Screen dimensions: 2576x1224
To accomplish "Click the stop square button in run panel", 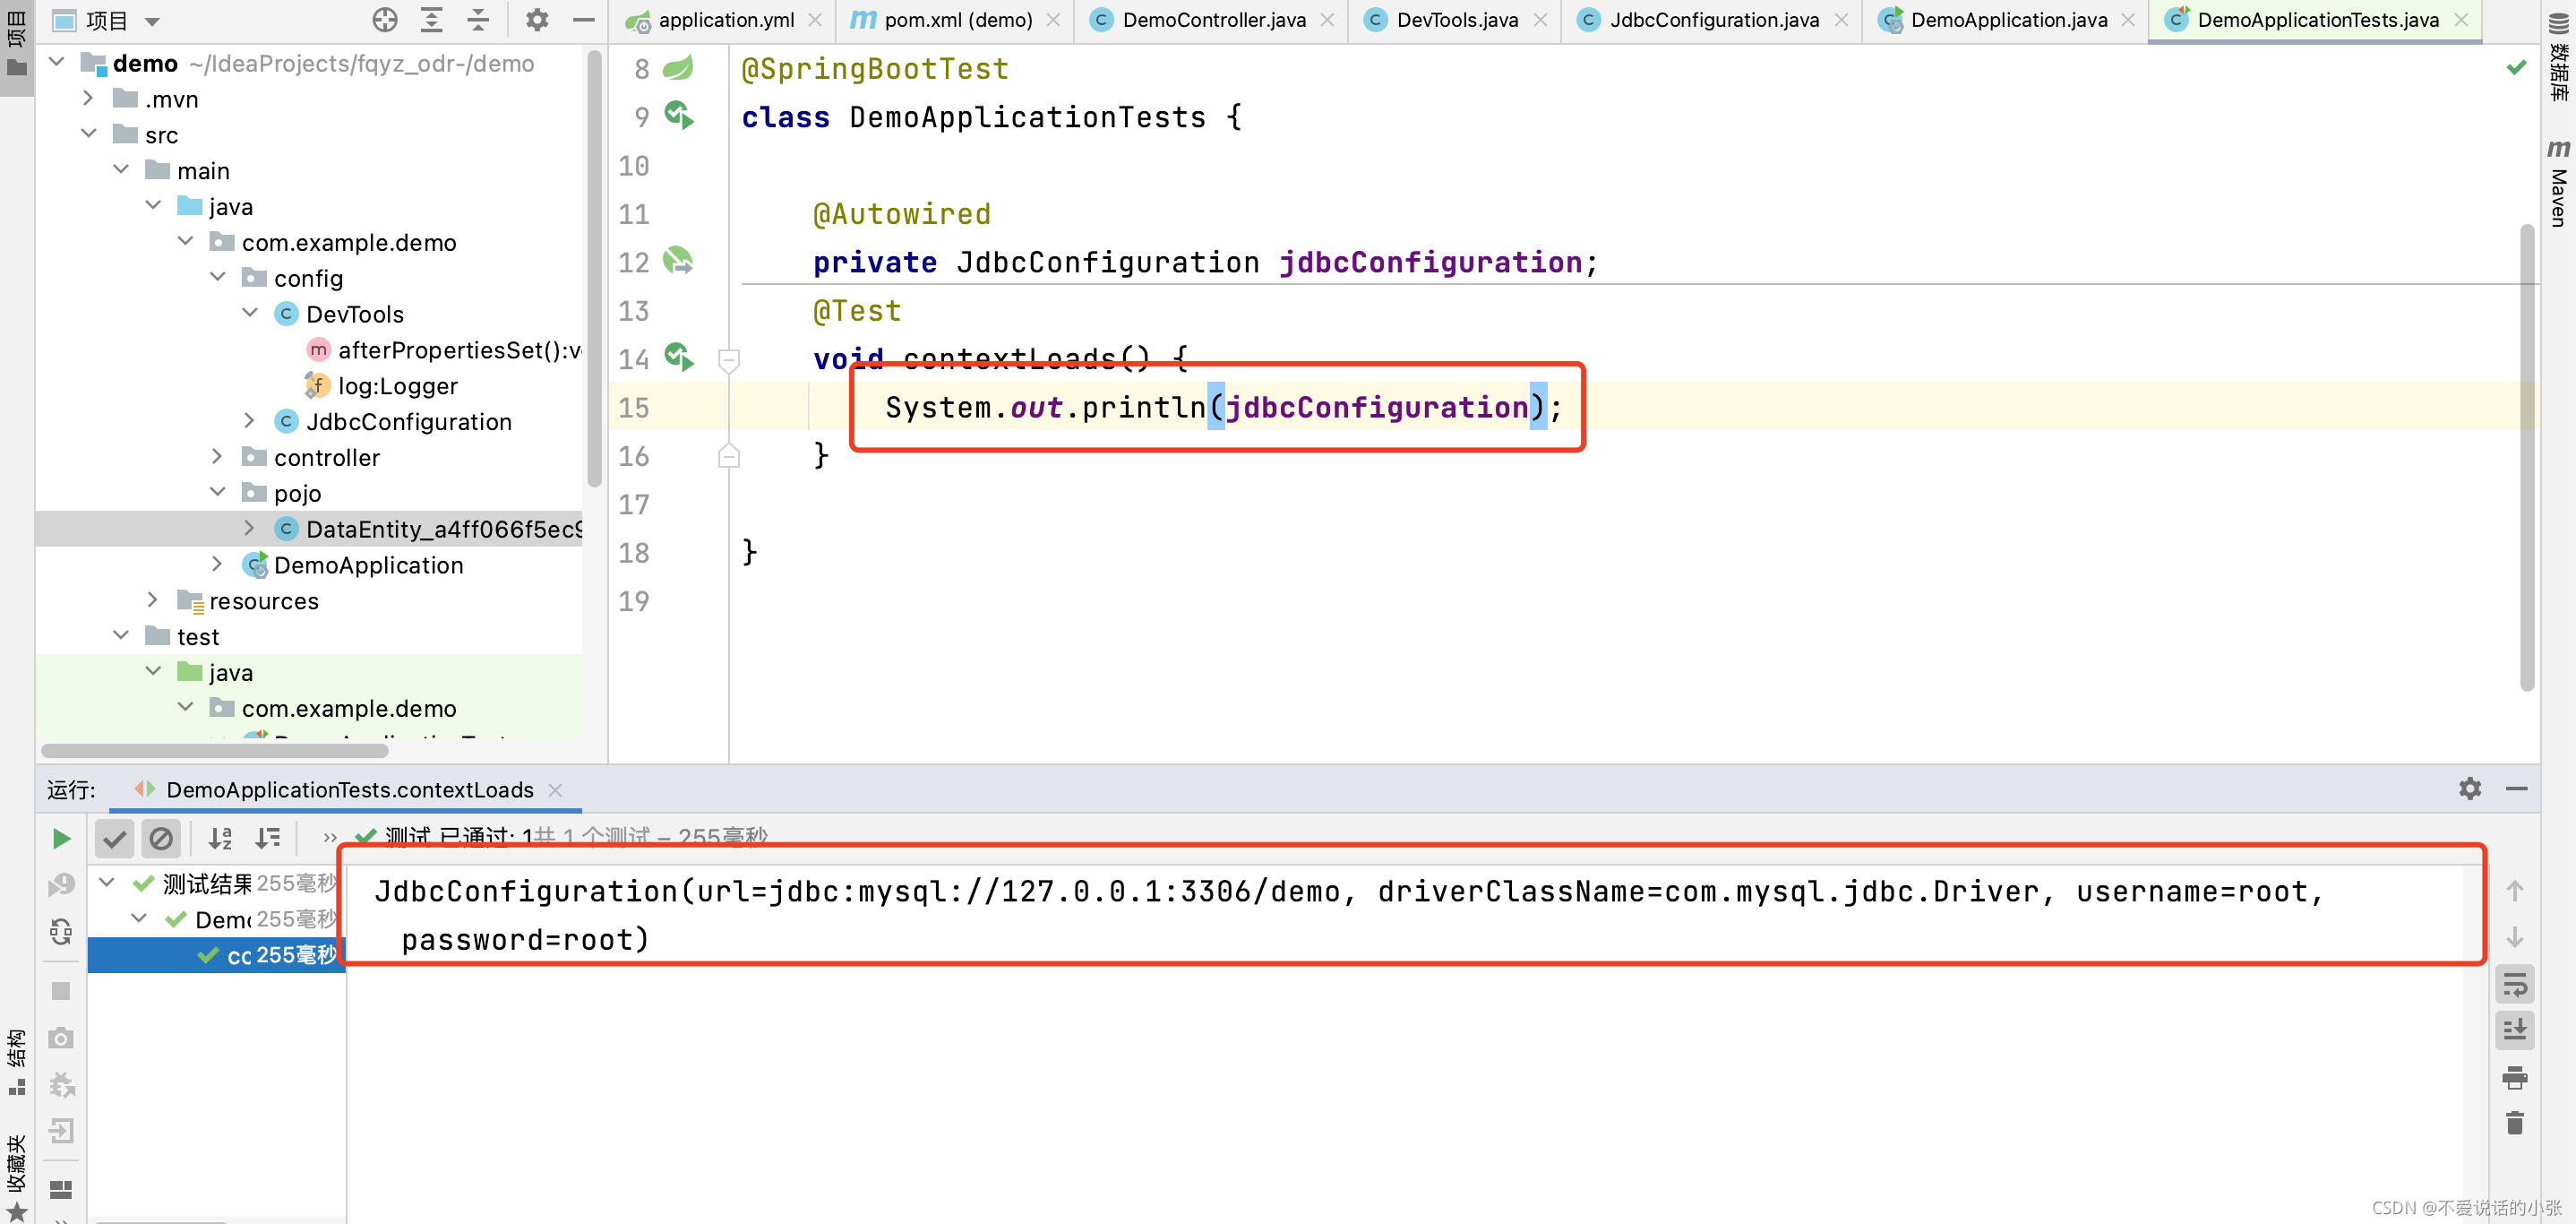I will [x=61, y=991].
